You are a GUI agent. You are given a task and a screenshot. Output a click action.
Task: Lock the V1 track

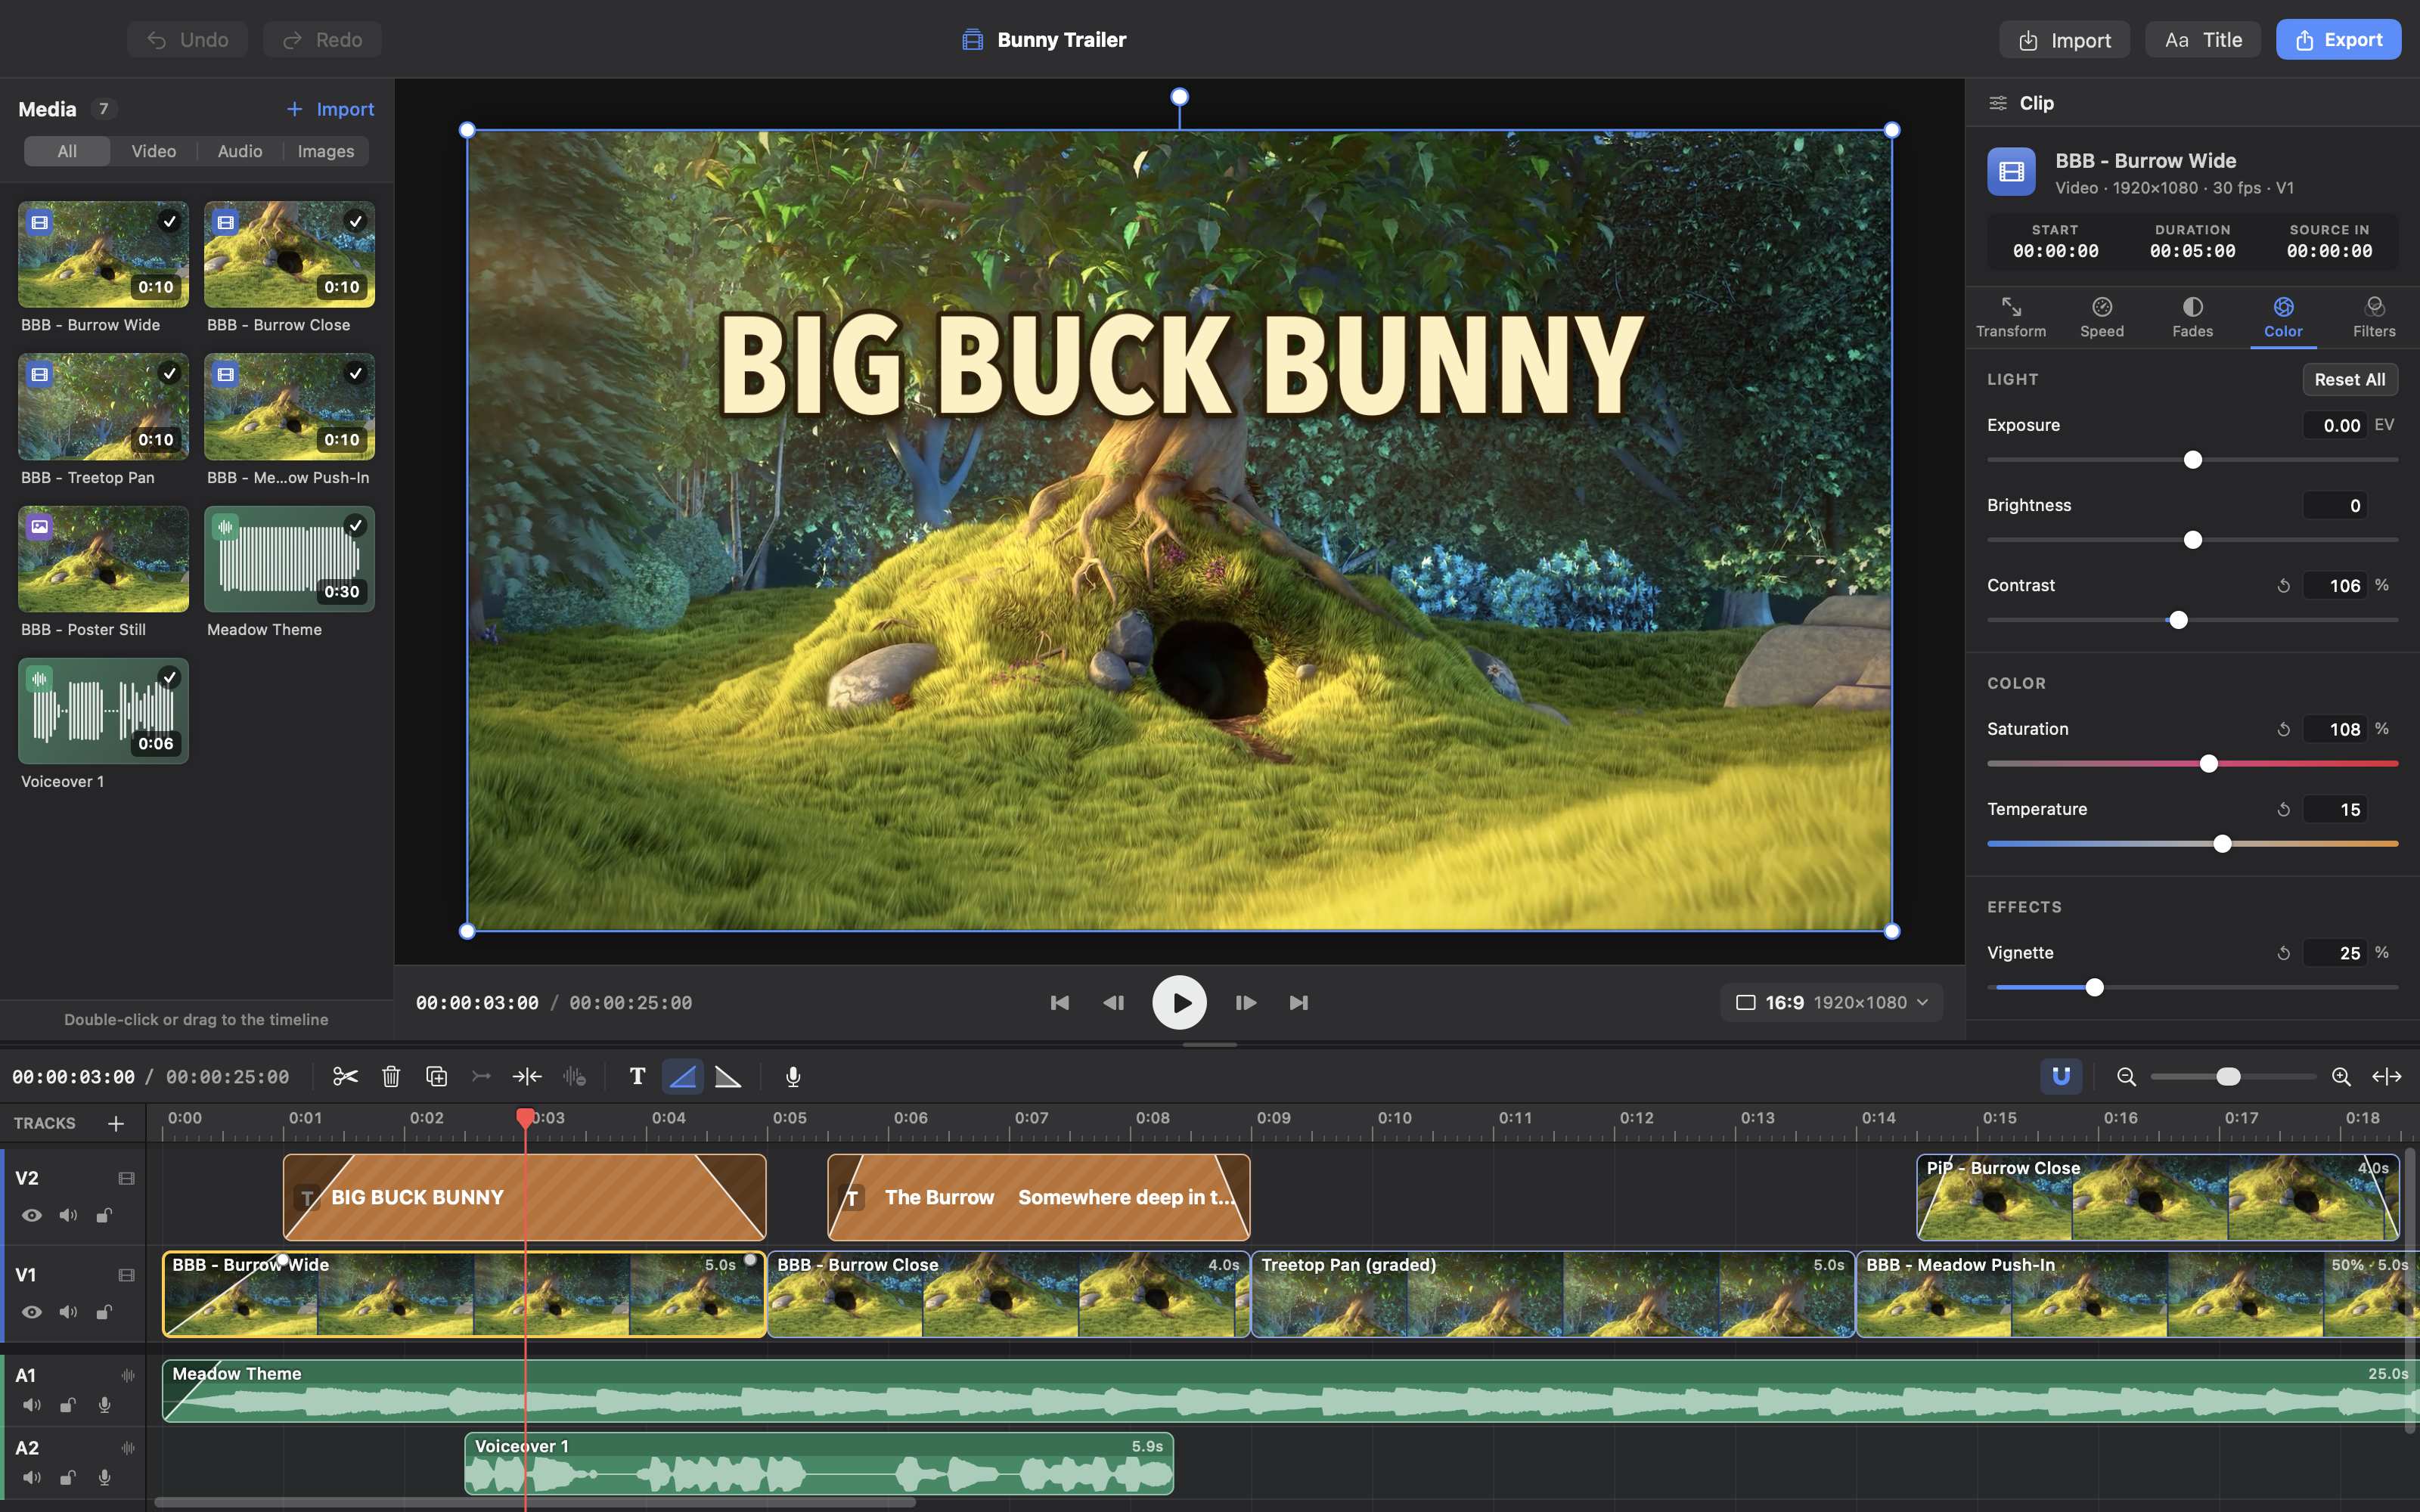[104, 1312]
